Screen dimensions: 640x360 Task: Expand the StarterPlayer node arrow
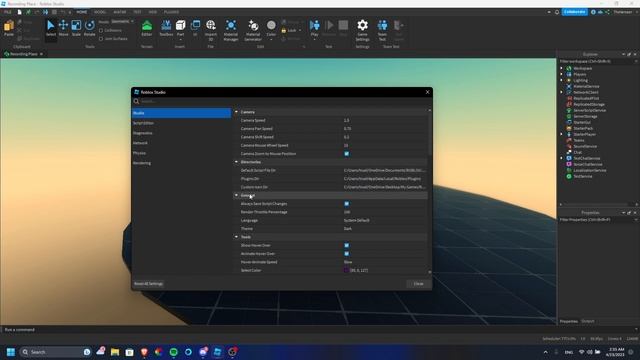pyautogui.click(x=562, y=134)
